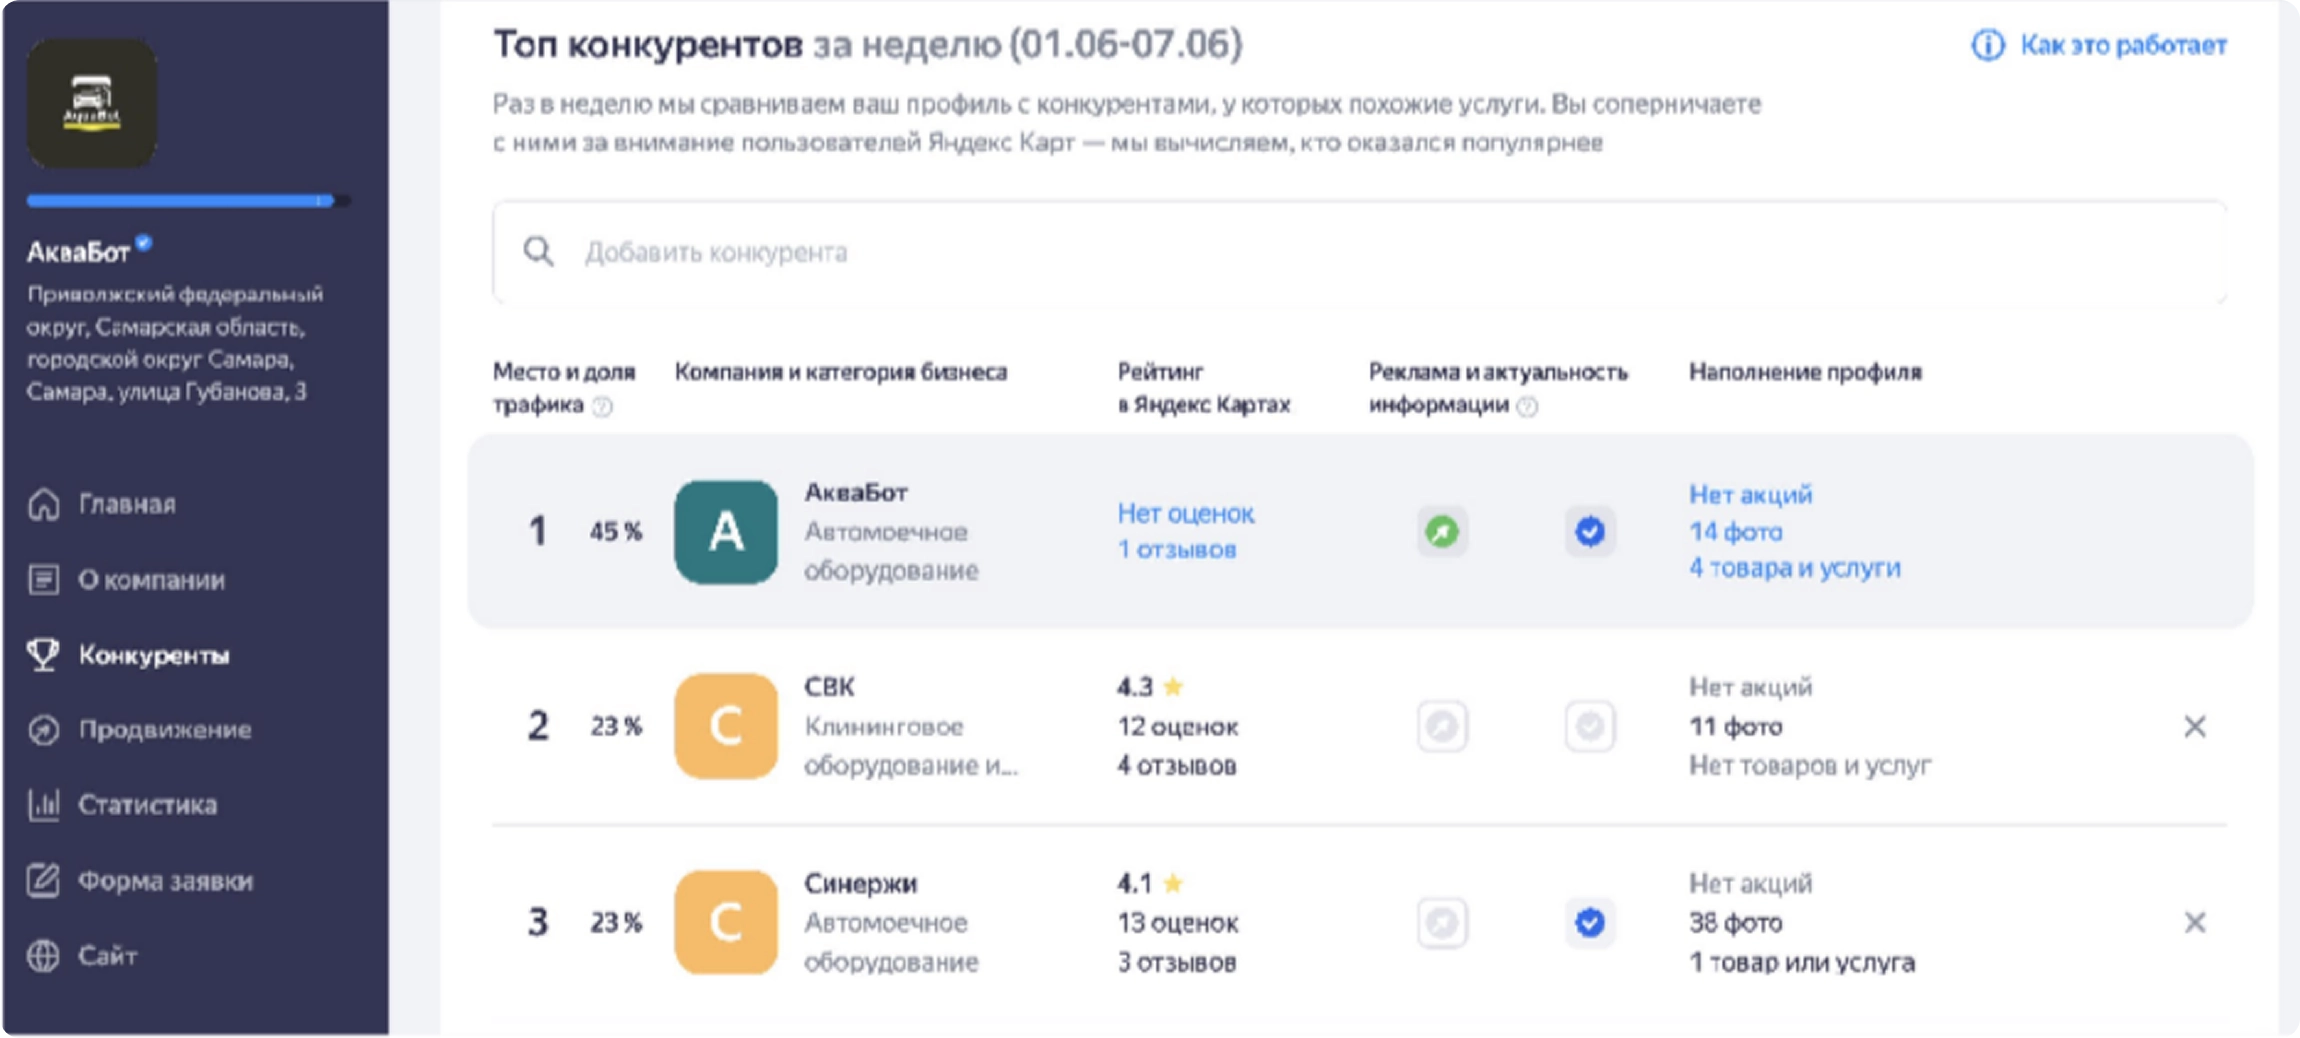Click the Нет товаров и услуг text

point(1810,766)
